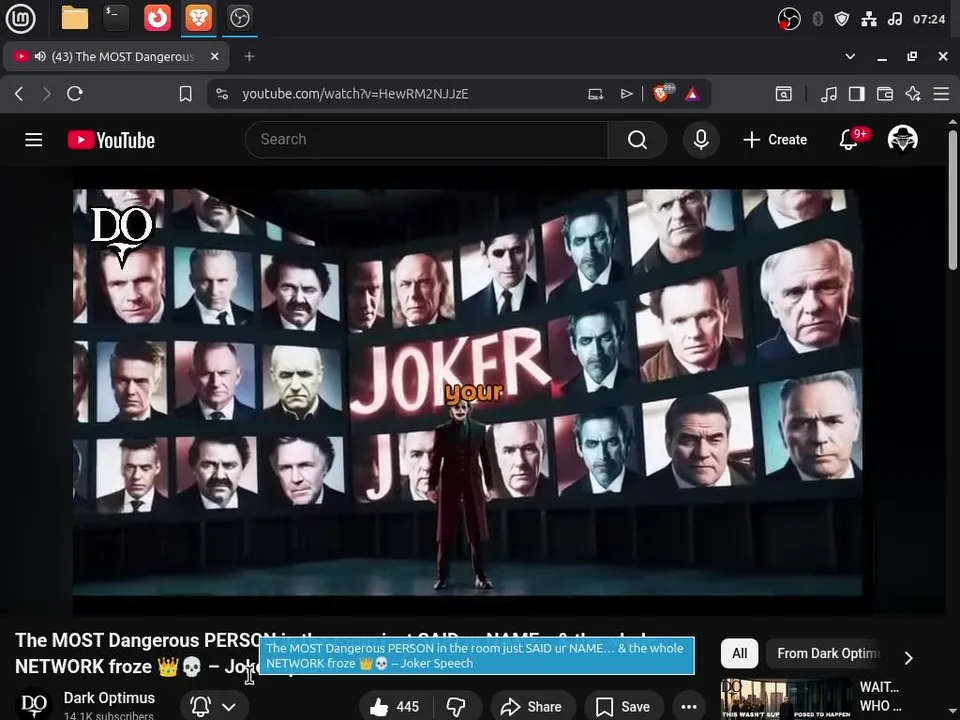Go back with browser back arrow
Image resolution: width=960 pixels, height=720 pixels.
click(19, 94)
